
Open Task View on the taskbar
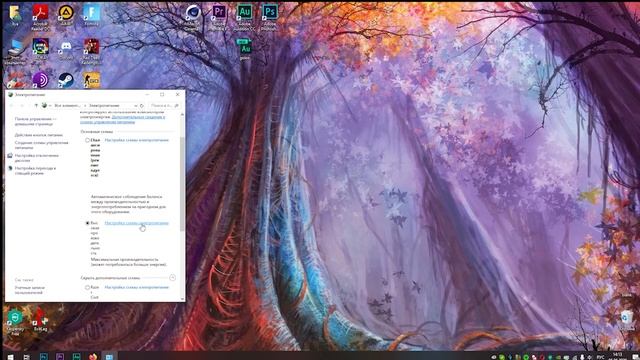(27, 356)
